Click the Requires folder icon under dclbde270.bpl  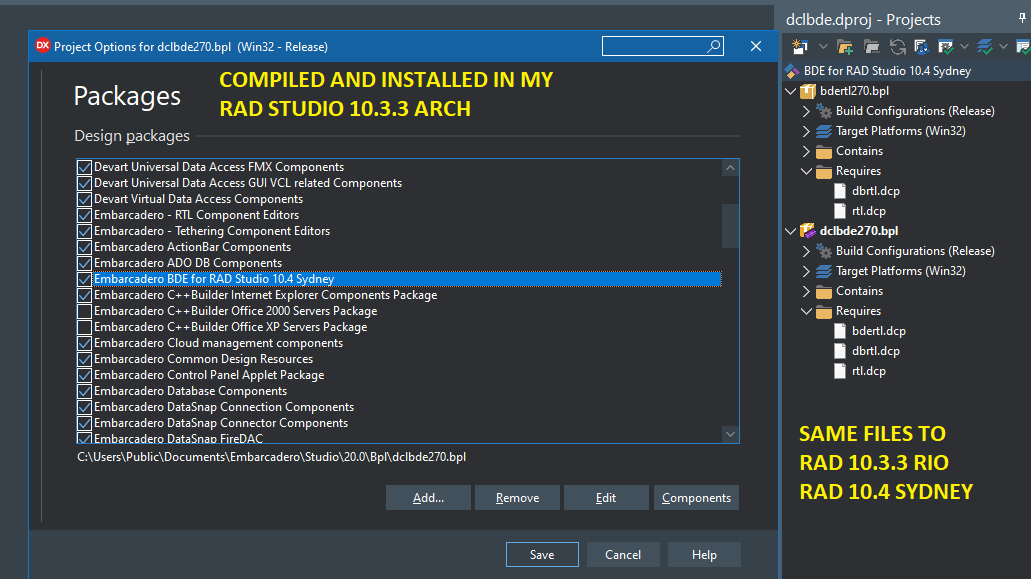[x=824, y=311]
